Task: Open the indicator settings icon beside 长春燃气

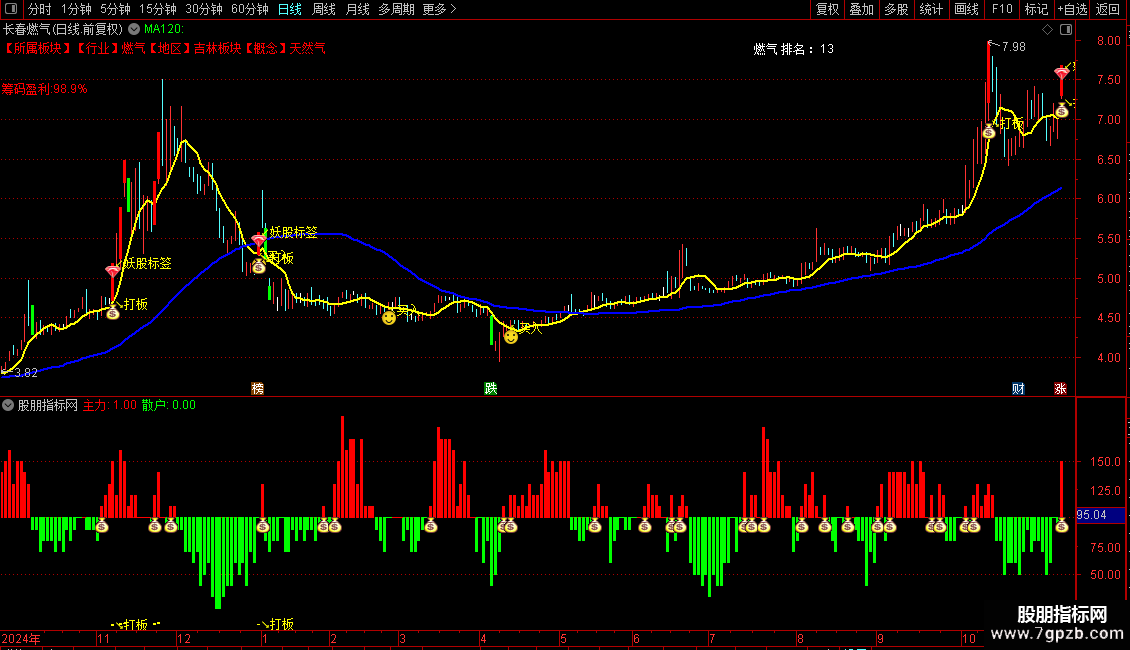Action: [134, 29]
